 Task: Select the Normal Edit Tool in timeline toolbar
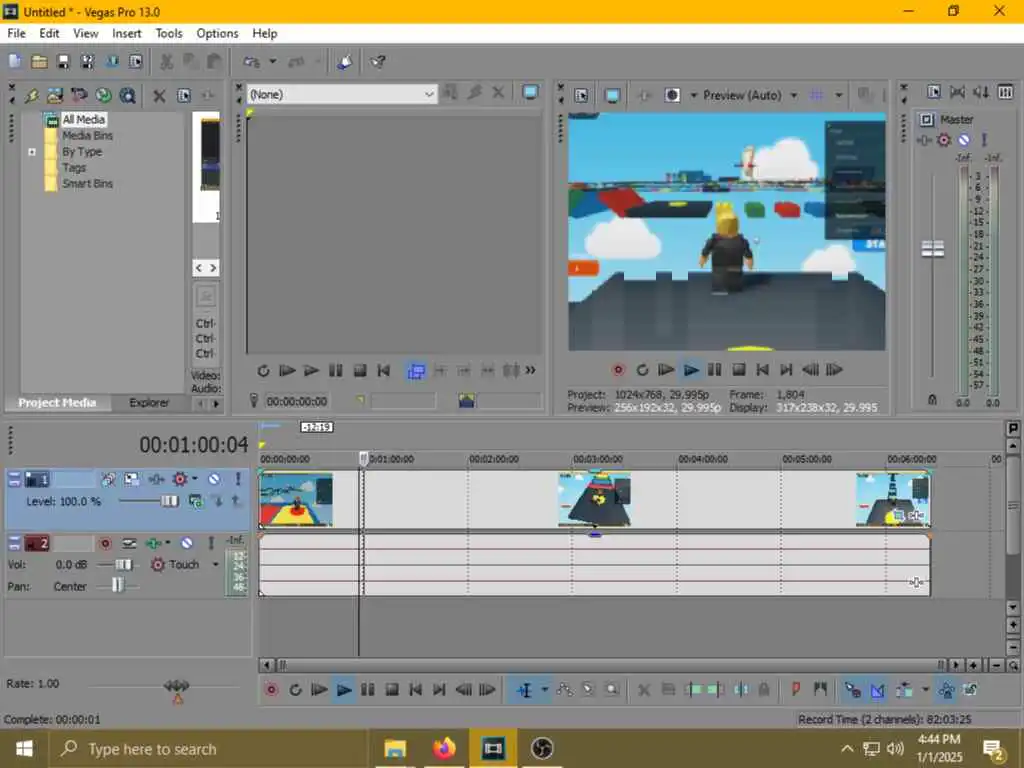(x=524, y=690)
